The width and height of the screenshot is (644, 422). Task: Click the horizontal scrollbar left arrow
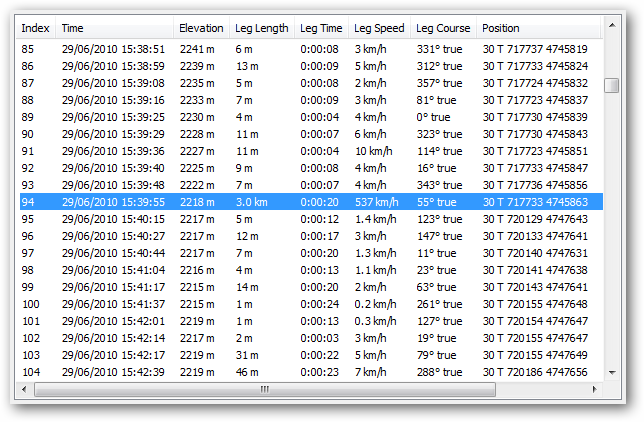(26, 389)
